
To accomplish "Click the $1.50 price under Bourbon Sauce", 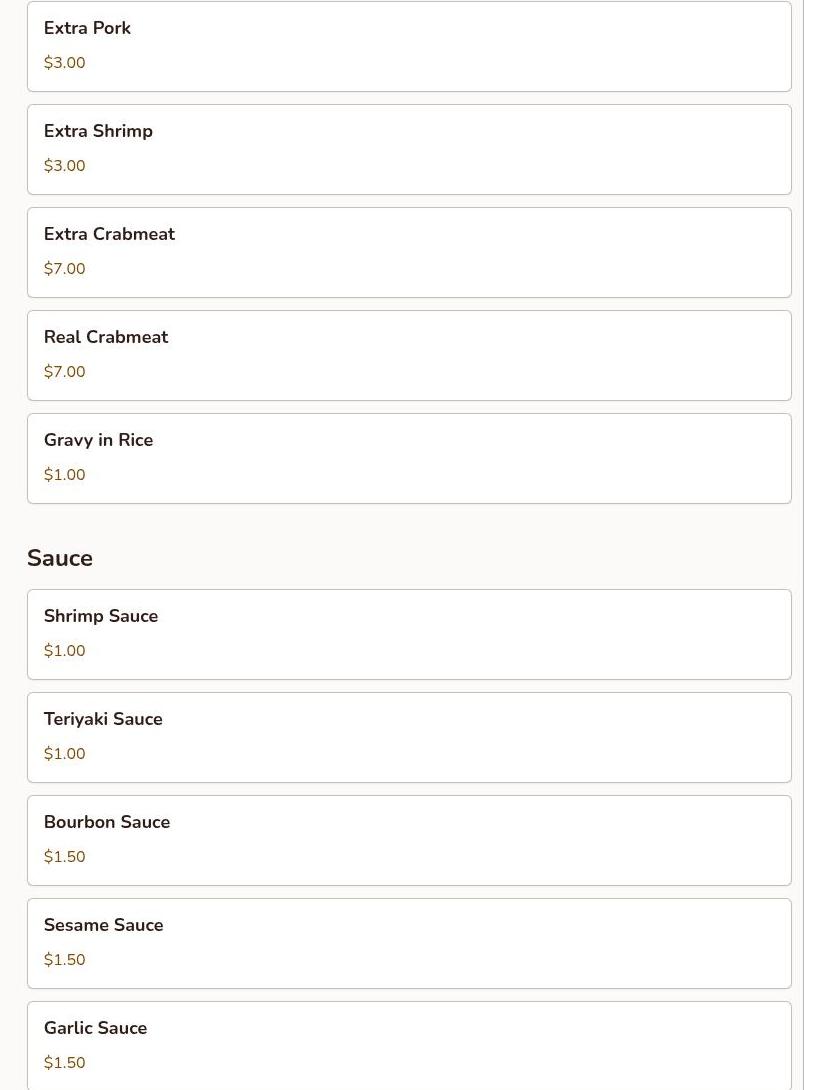I will pos(65,857).
